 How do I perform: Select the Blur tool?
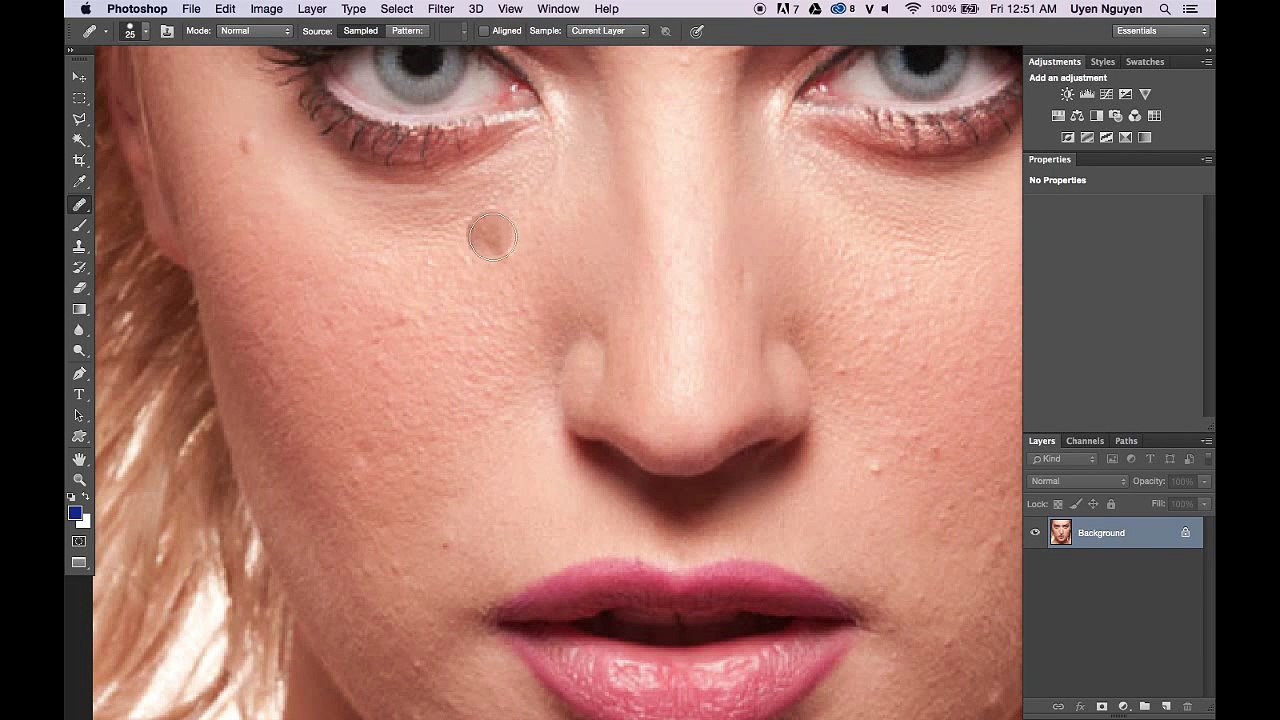(x=79, y=330)
